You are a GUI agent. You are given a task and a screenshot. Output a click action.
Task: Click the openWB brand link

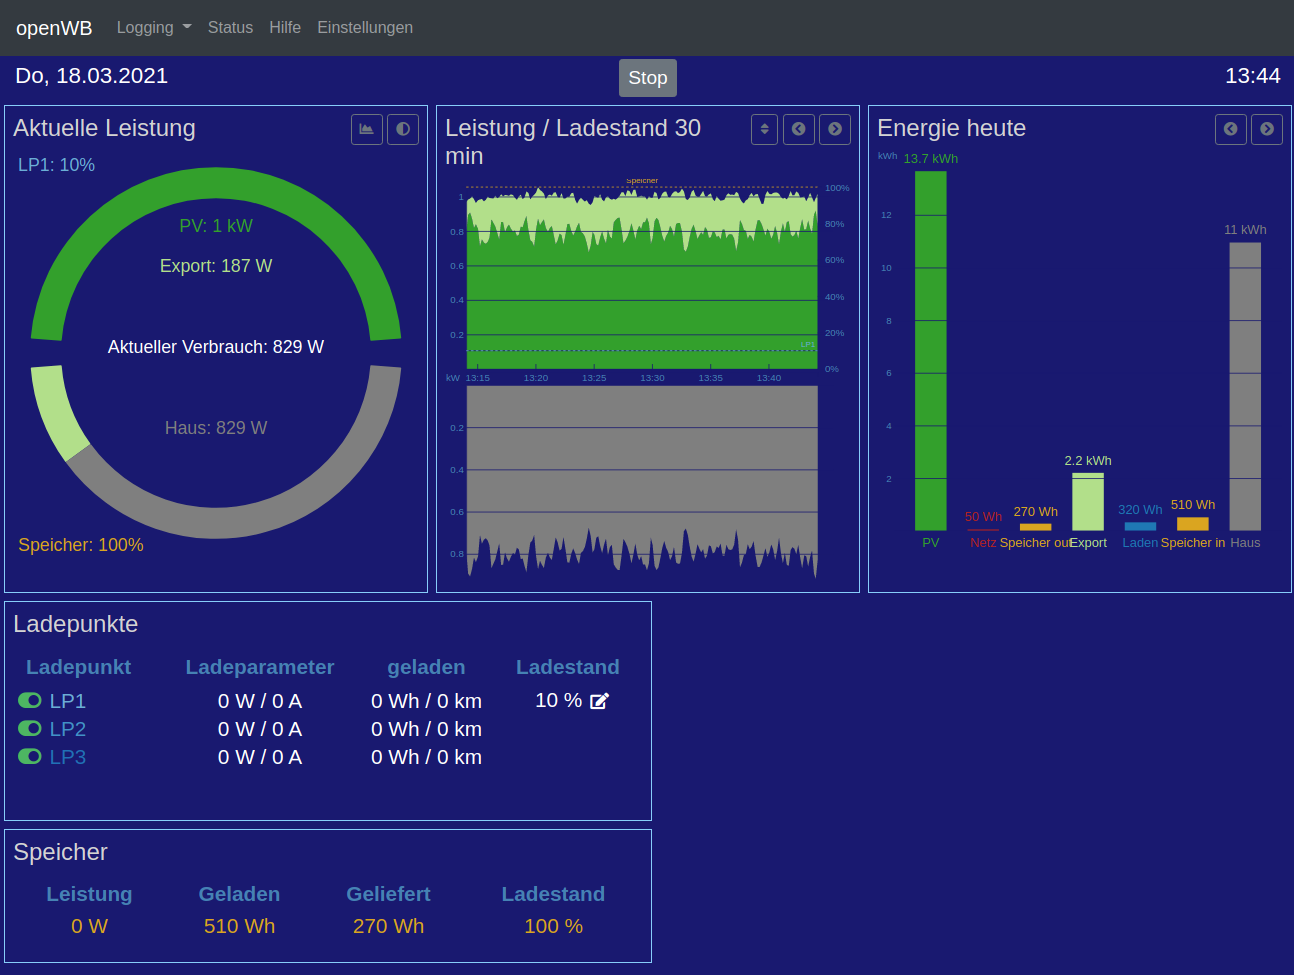pos(54,28)
